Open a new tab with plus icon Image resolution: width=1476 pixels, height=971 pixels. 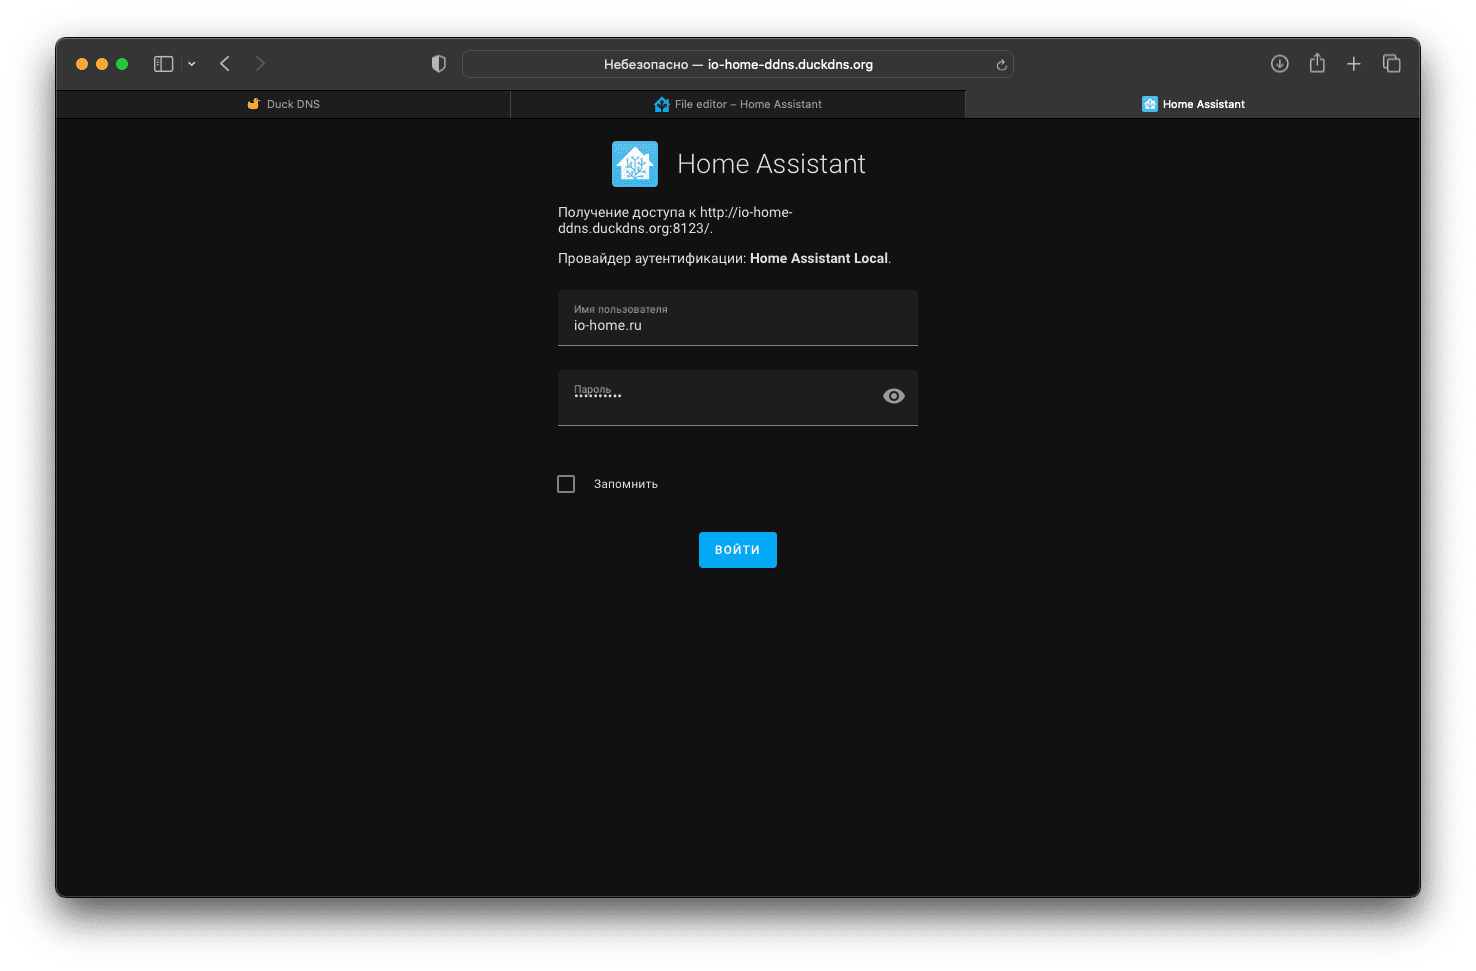1354,64
